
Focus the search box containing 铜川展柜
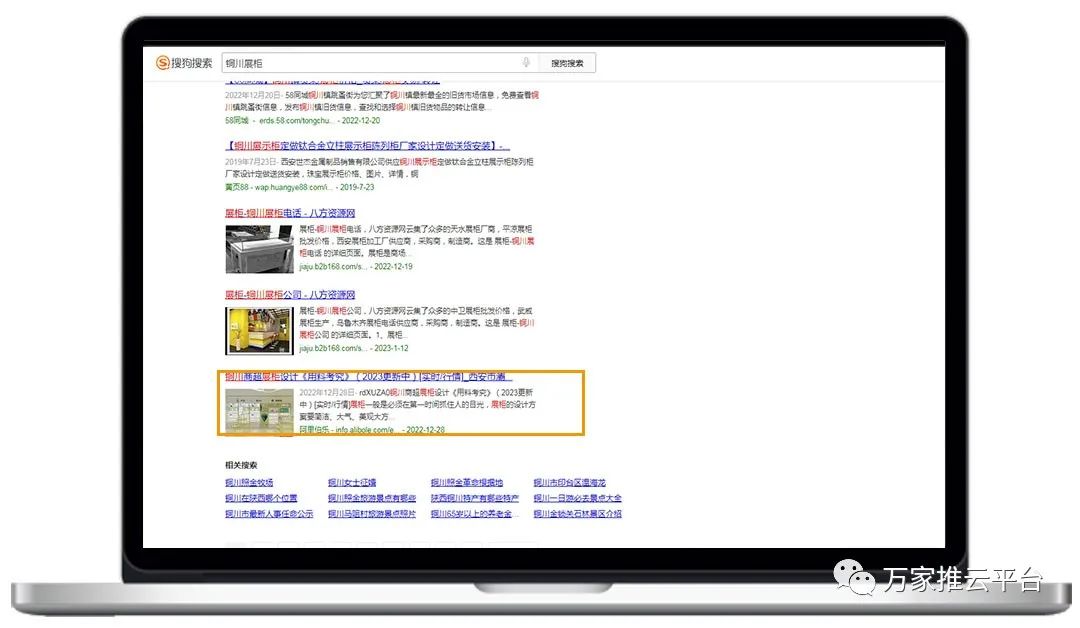click(x=370, y=63)
